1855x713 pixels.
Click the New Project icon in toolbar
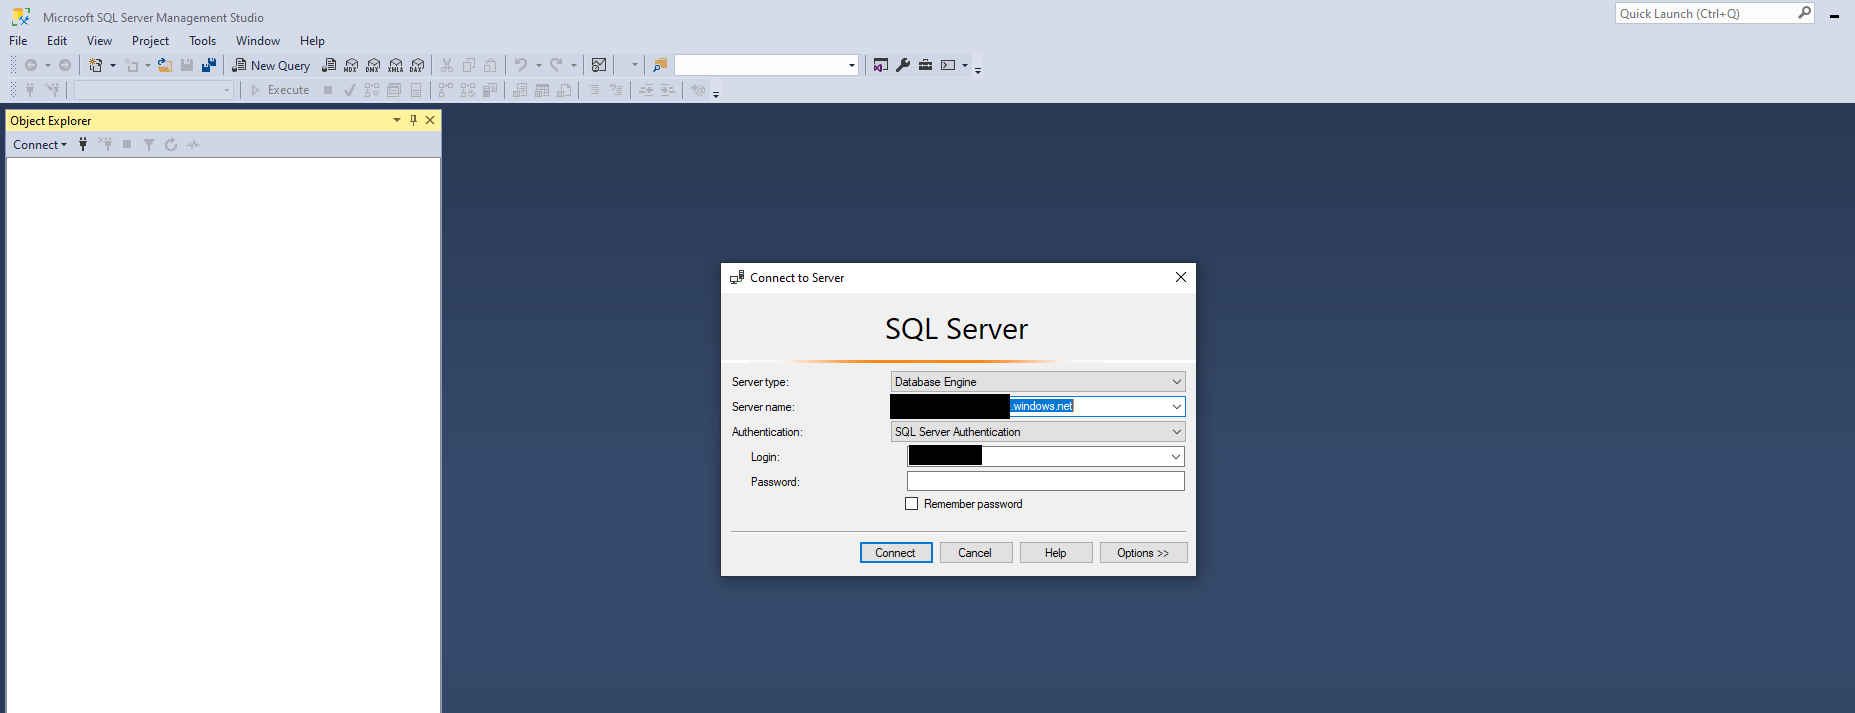96,65
